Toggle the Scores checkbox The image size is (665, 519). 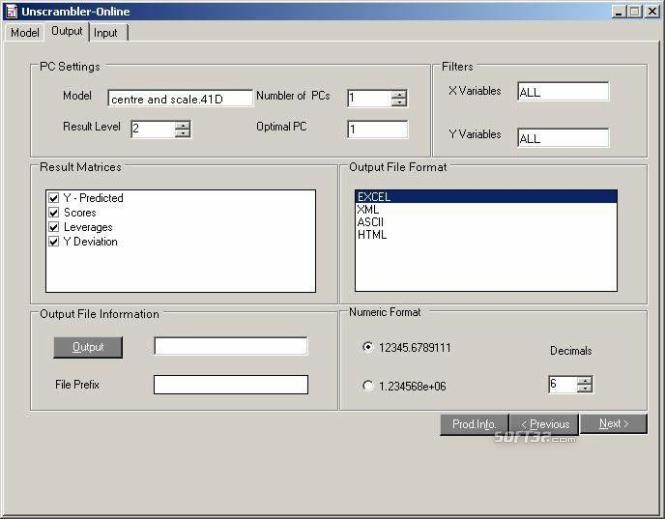point(54,212)
